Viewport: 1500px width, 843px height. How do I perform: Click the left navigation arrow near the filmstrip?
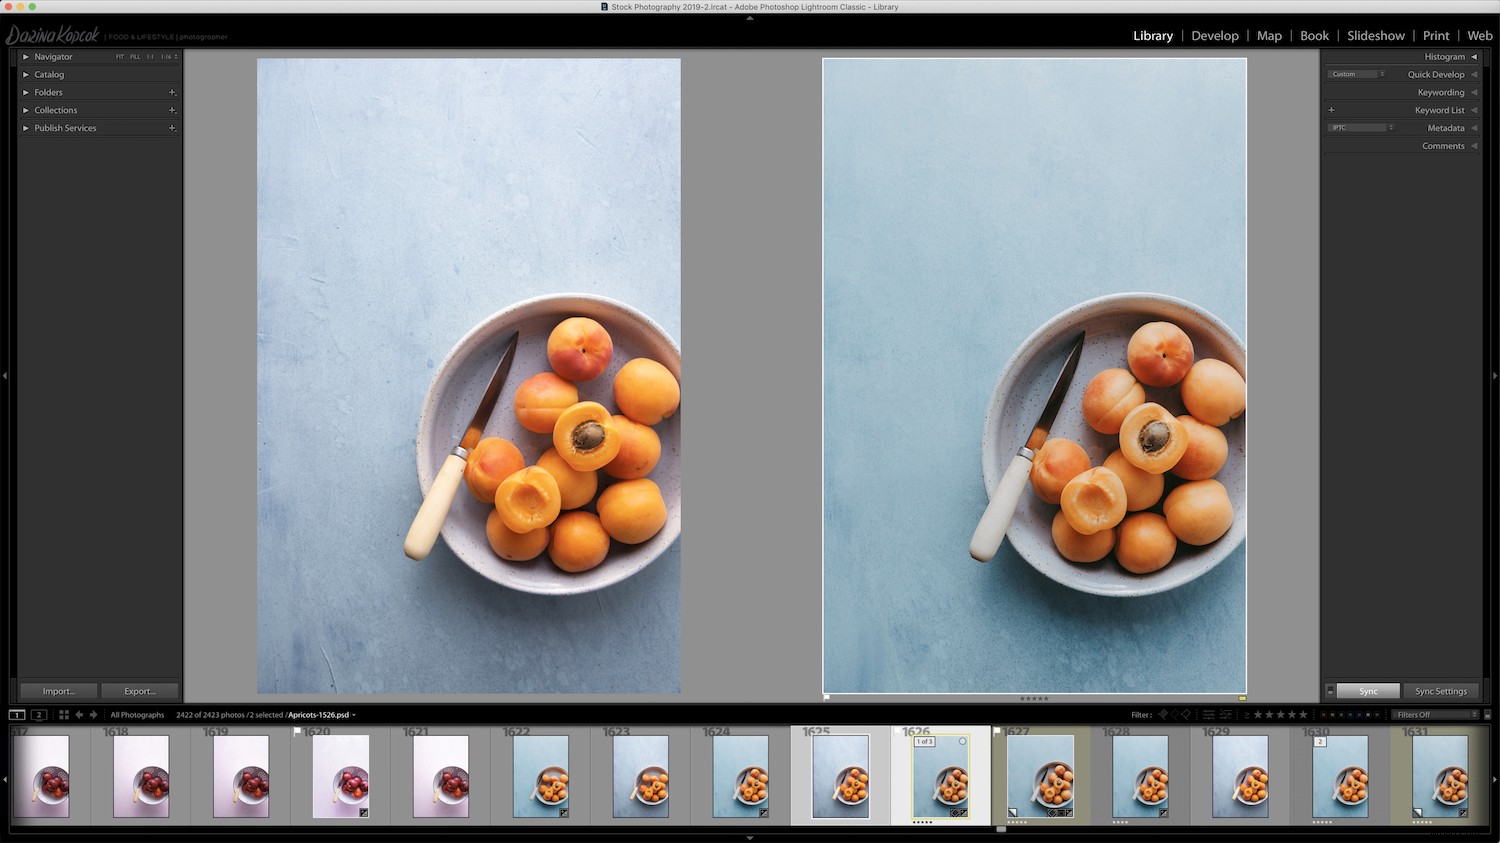[x=78, y=714]
